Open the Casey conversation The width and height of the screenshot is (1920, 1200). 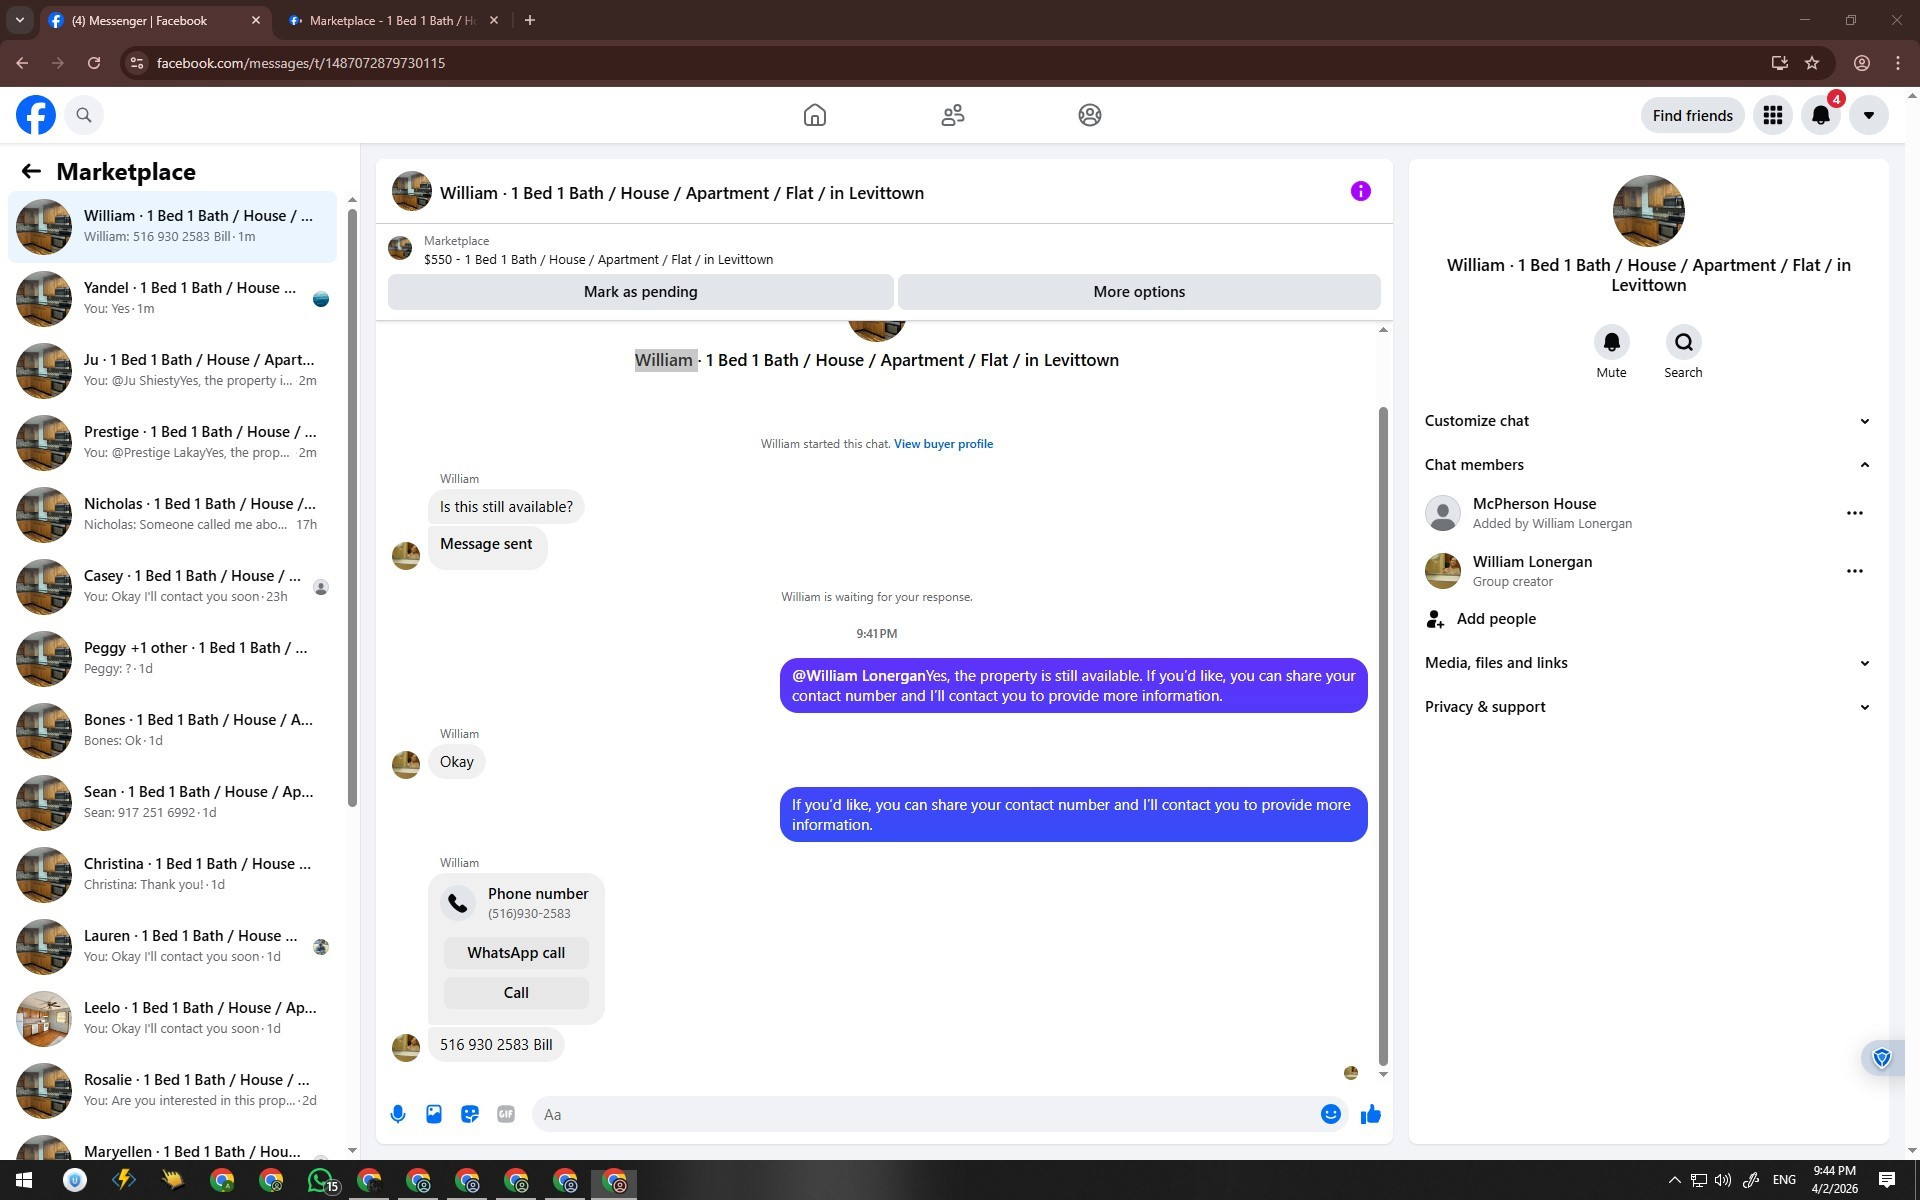click(x=173, y=586)
